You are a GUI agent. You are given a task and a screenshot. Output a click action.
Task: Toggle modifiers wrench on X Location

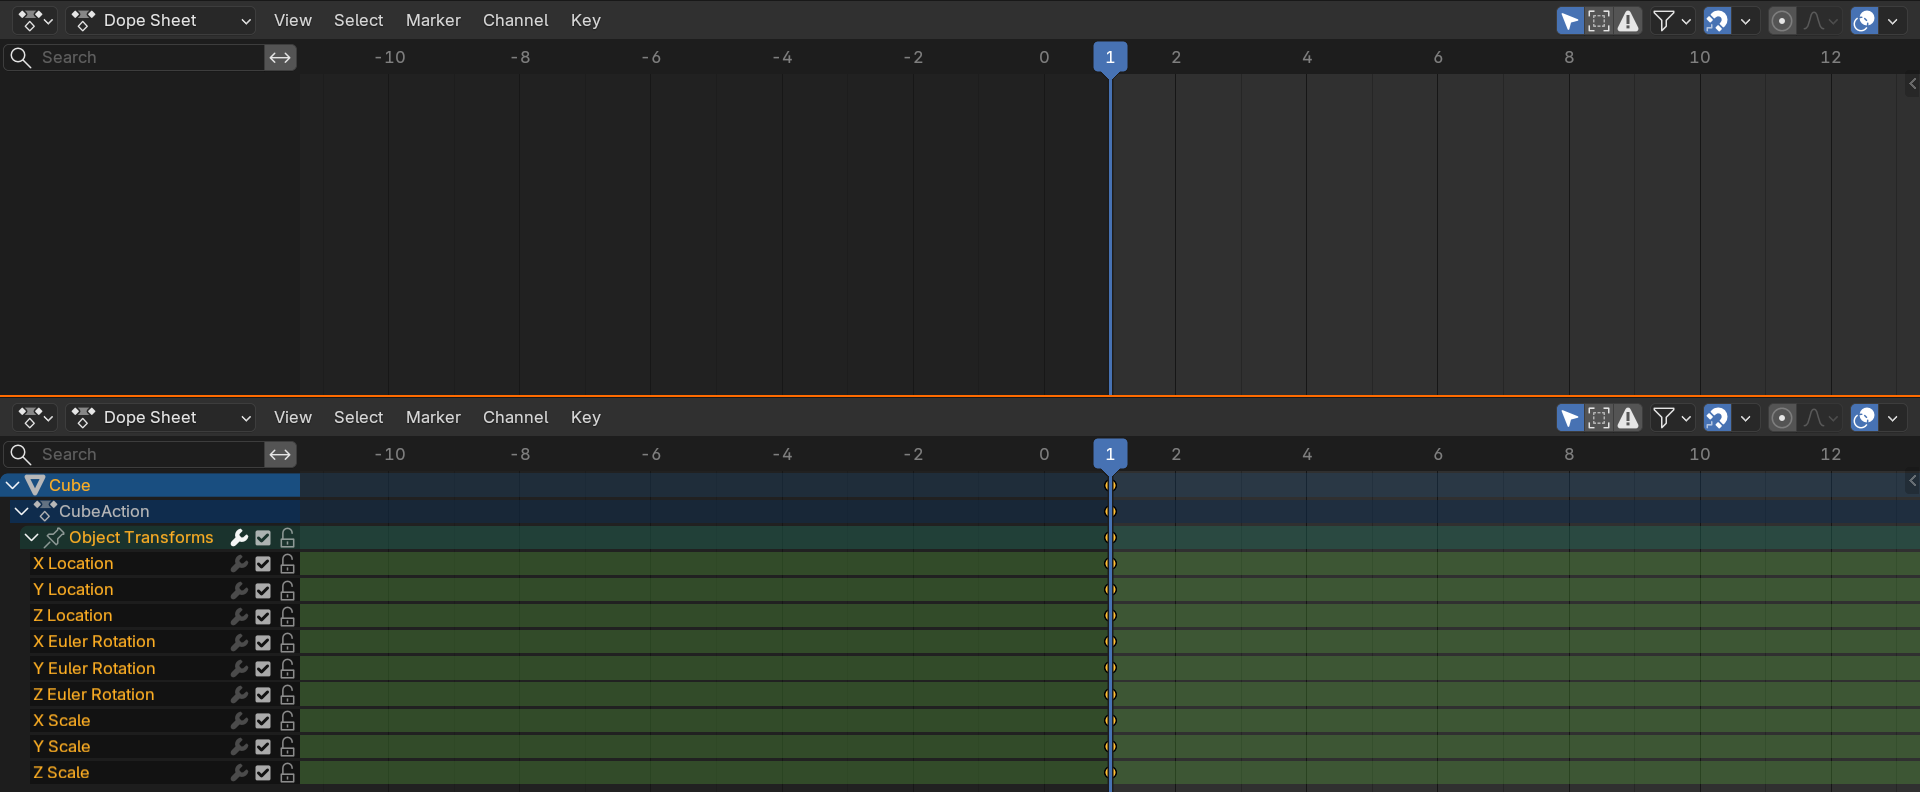(x=239, y=563)
